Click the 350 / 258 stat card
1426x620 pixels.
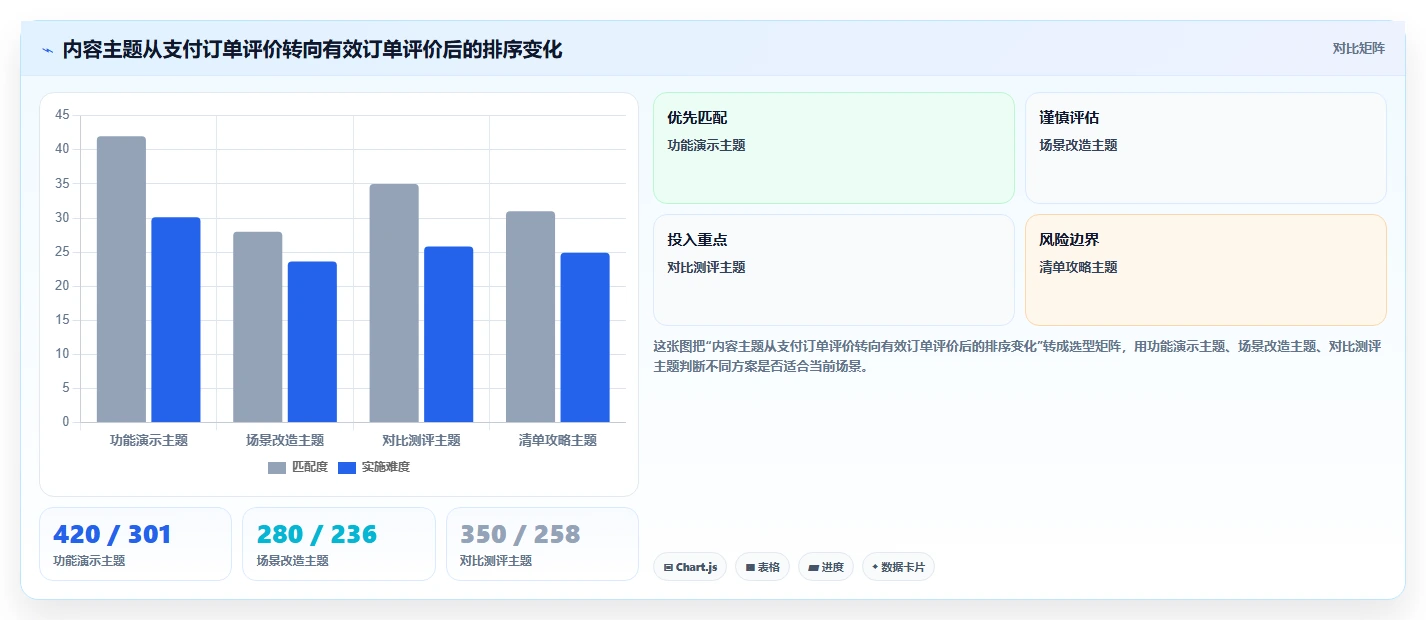[x=542, y=544]
